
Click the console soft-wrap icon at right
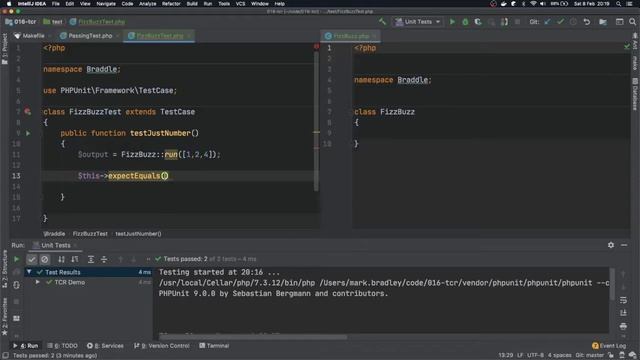[623, 300]
